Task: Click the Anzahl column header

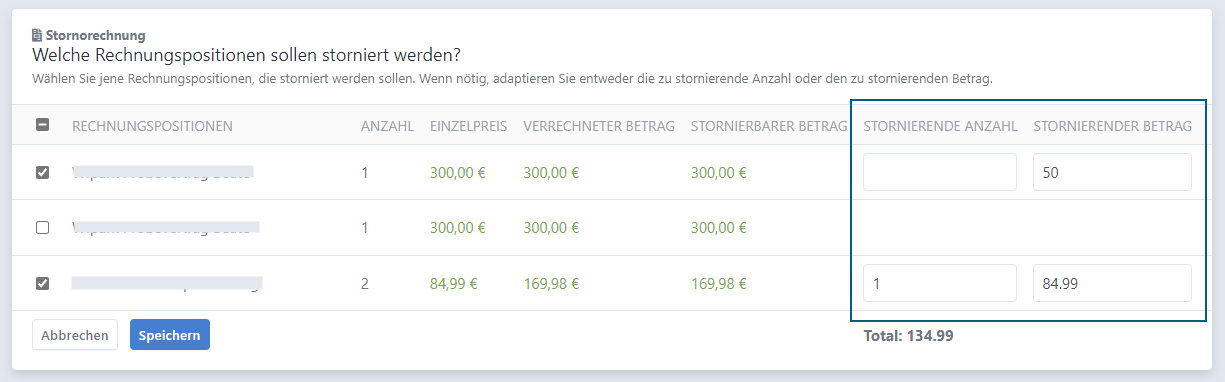Action: 388,126
